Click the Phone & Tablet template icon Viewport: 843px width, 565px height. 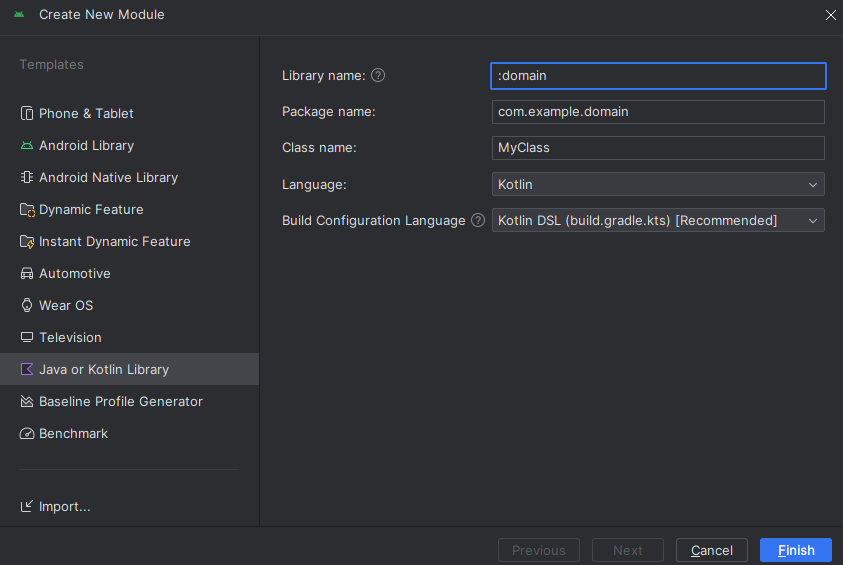tap(26, 113)
